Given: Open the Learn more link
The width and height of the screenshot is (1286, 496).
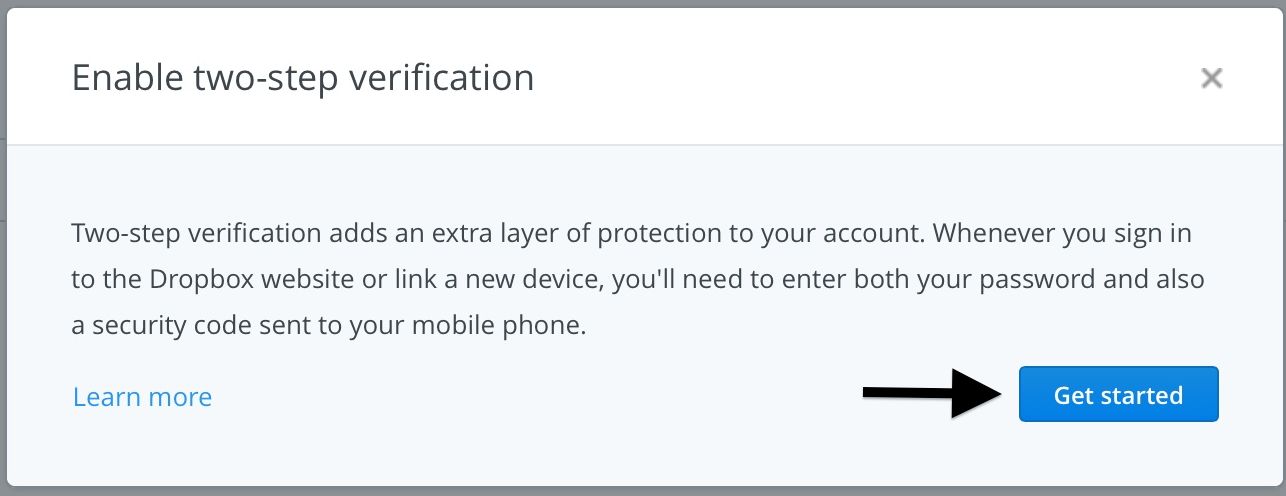Looking at the screenshot, I should coord(142,397).
